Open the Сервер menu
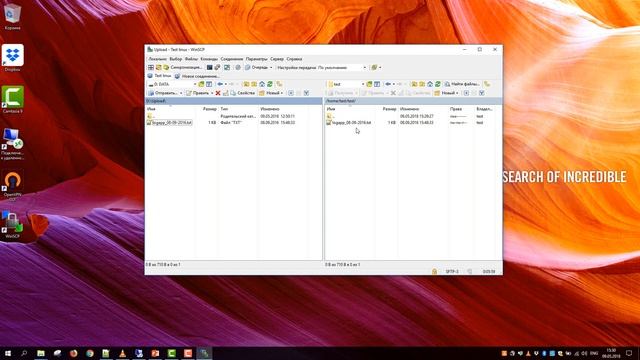 [x=277, y=59]
